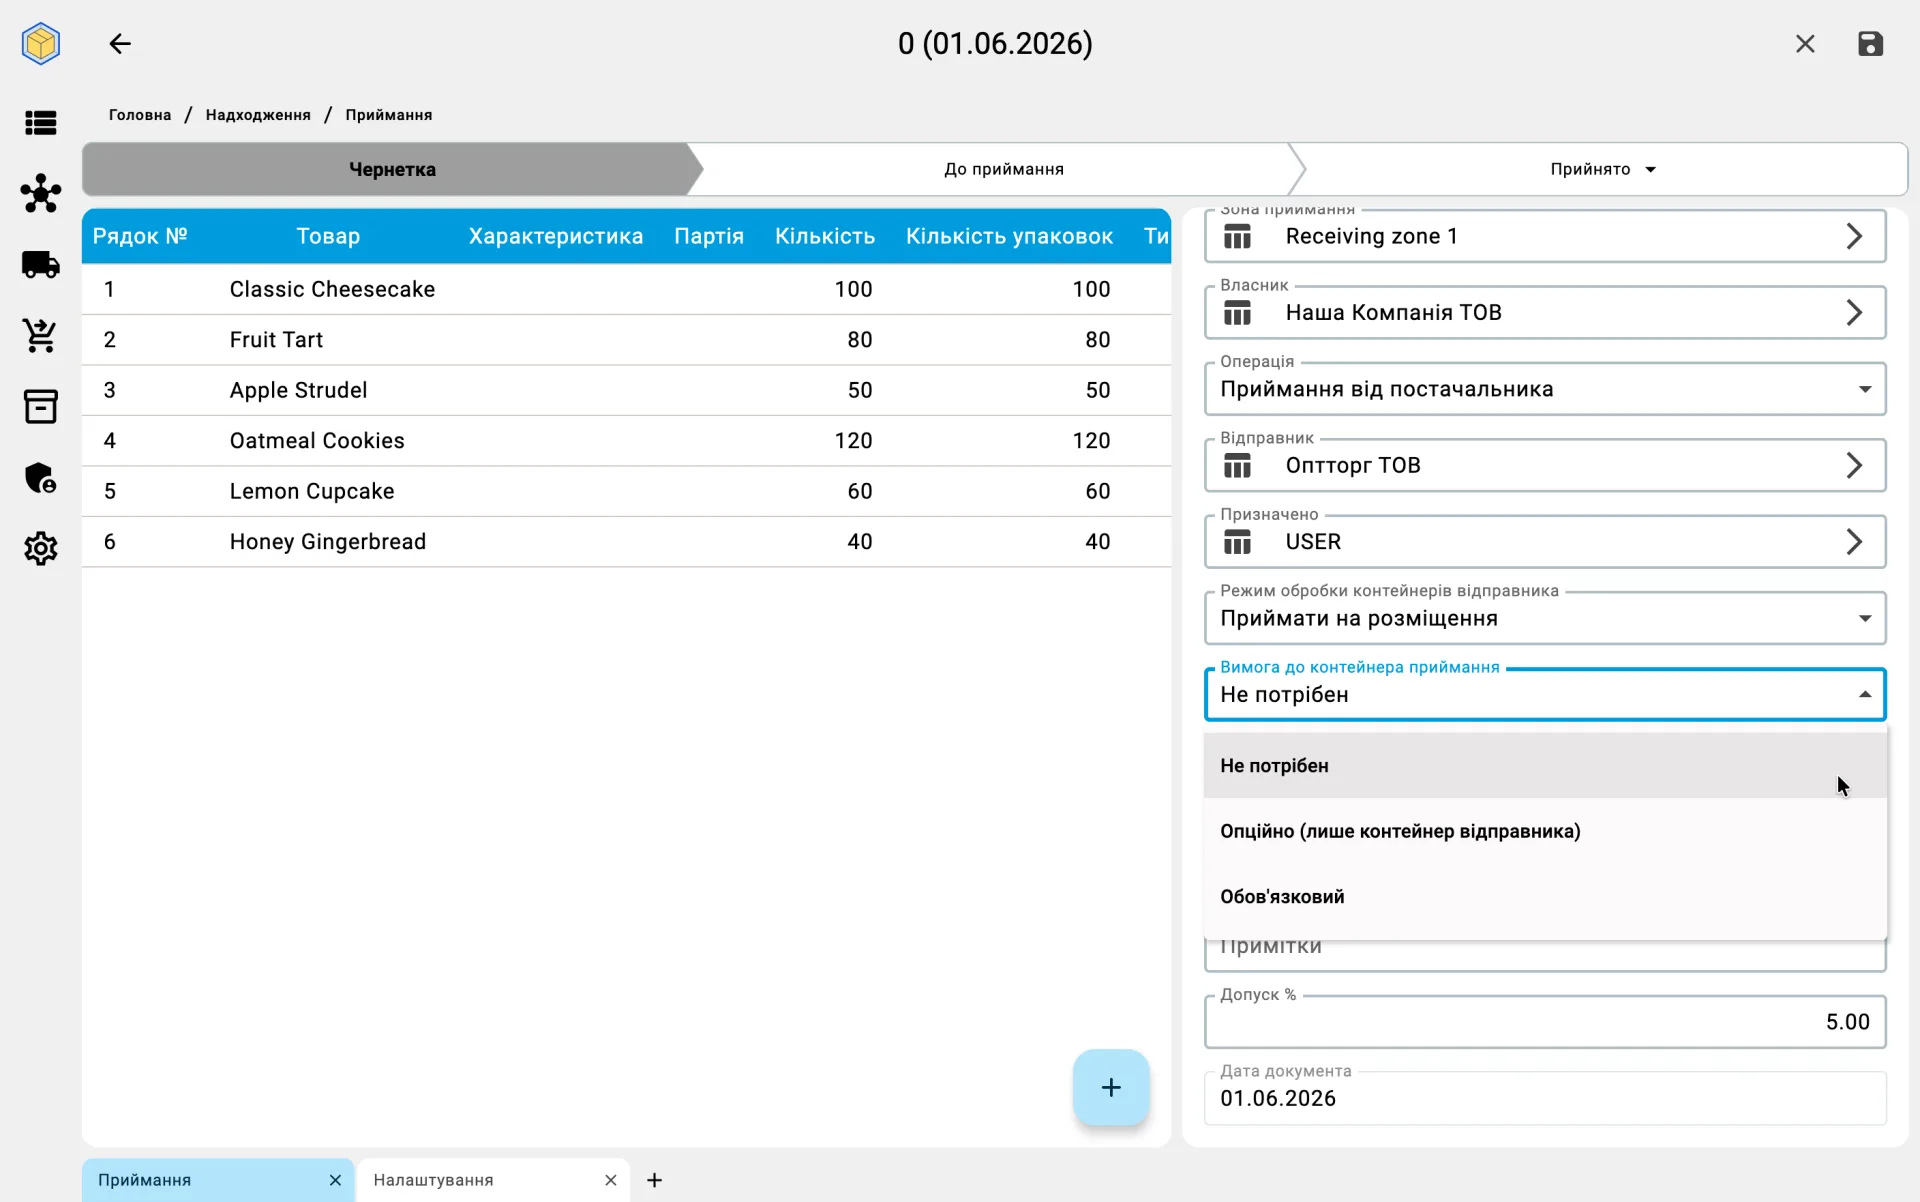Expand the Операція dropdown
The image size is (1920, 1202).
coord(1865,389)
